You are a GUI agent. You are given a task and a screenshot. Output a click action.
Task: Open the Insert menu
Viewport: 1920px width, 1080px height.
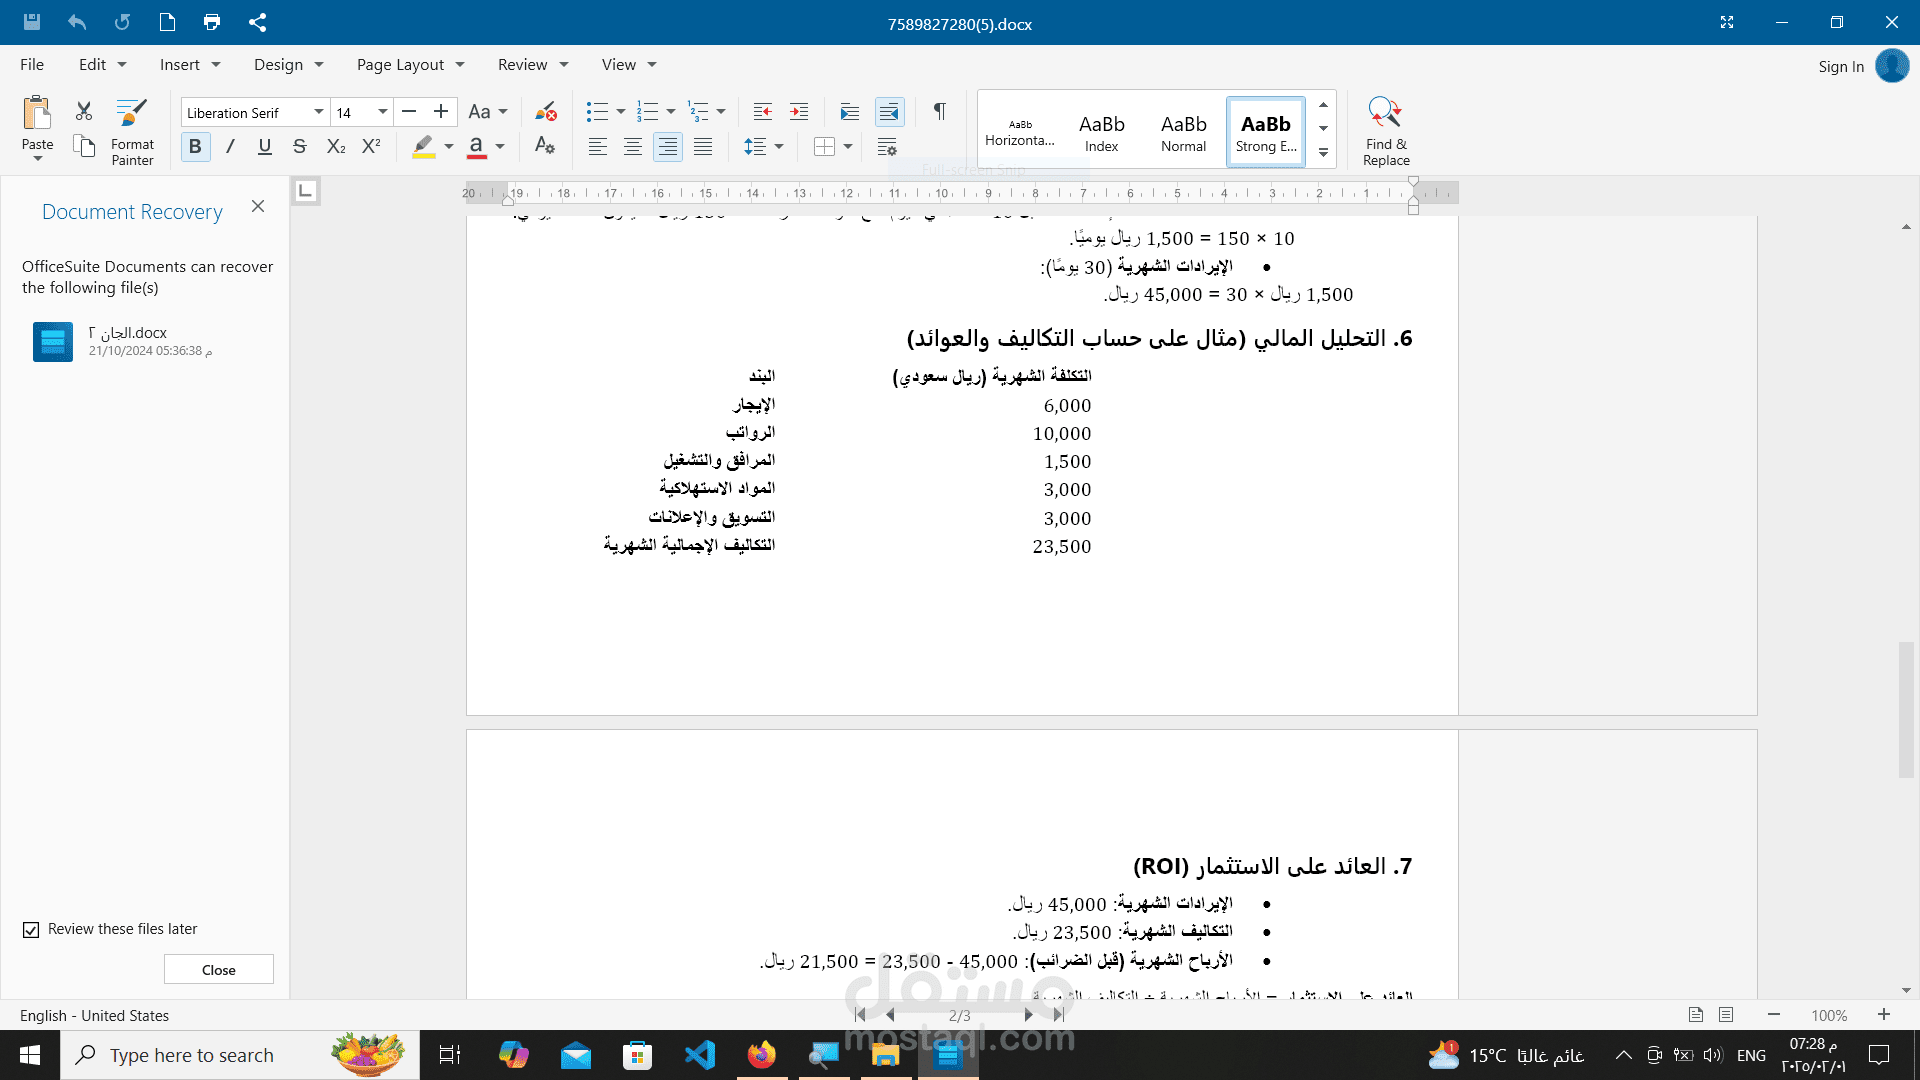pyautogui.click(x=190, y=64)
